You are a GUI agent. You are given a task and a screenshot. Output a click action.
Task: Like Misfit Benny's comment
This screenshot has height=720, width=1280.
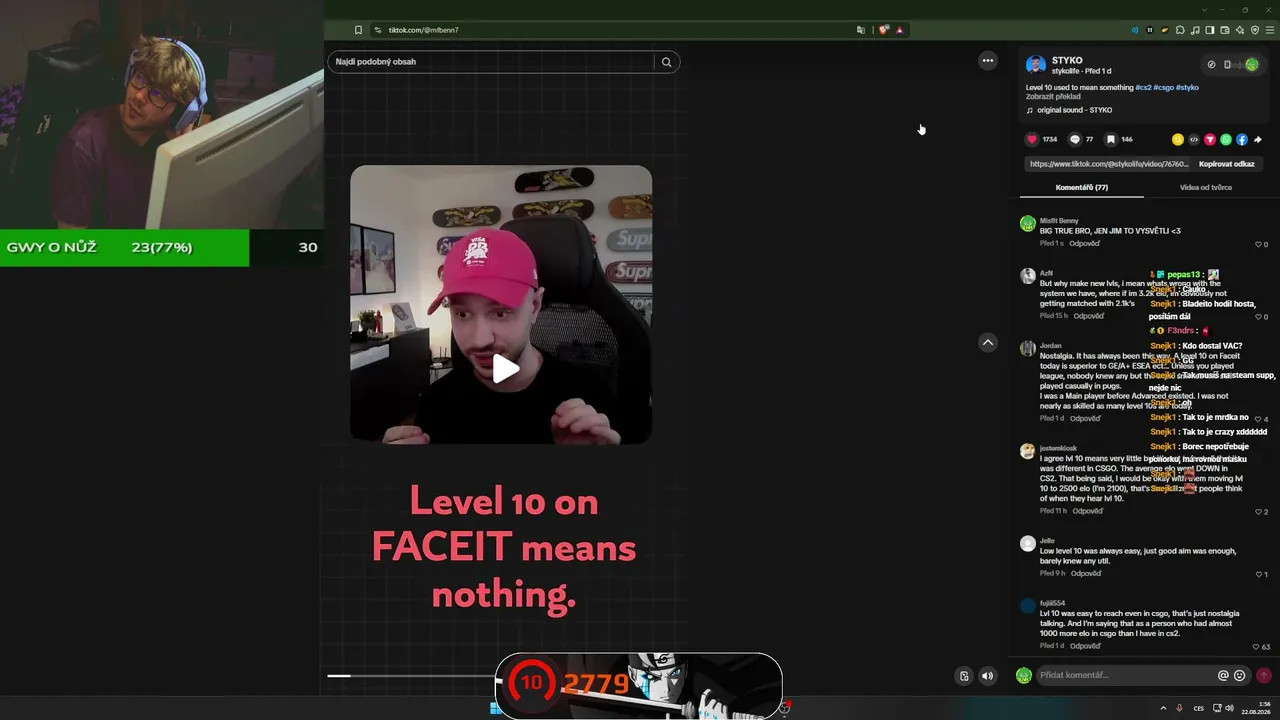(x=1259, y=244)
